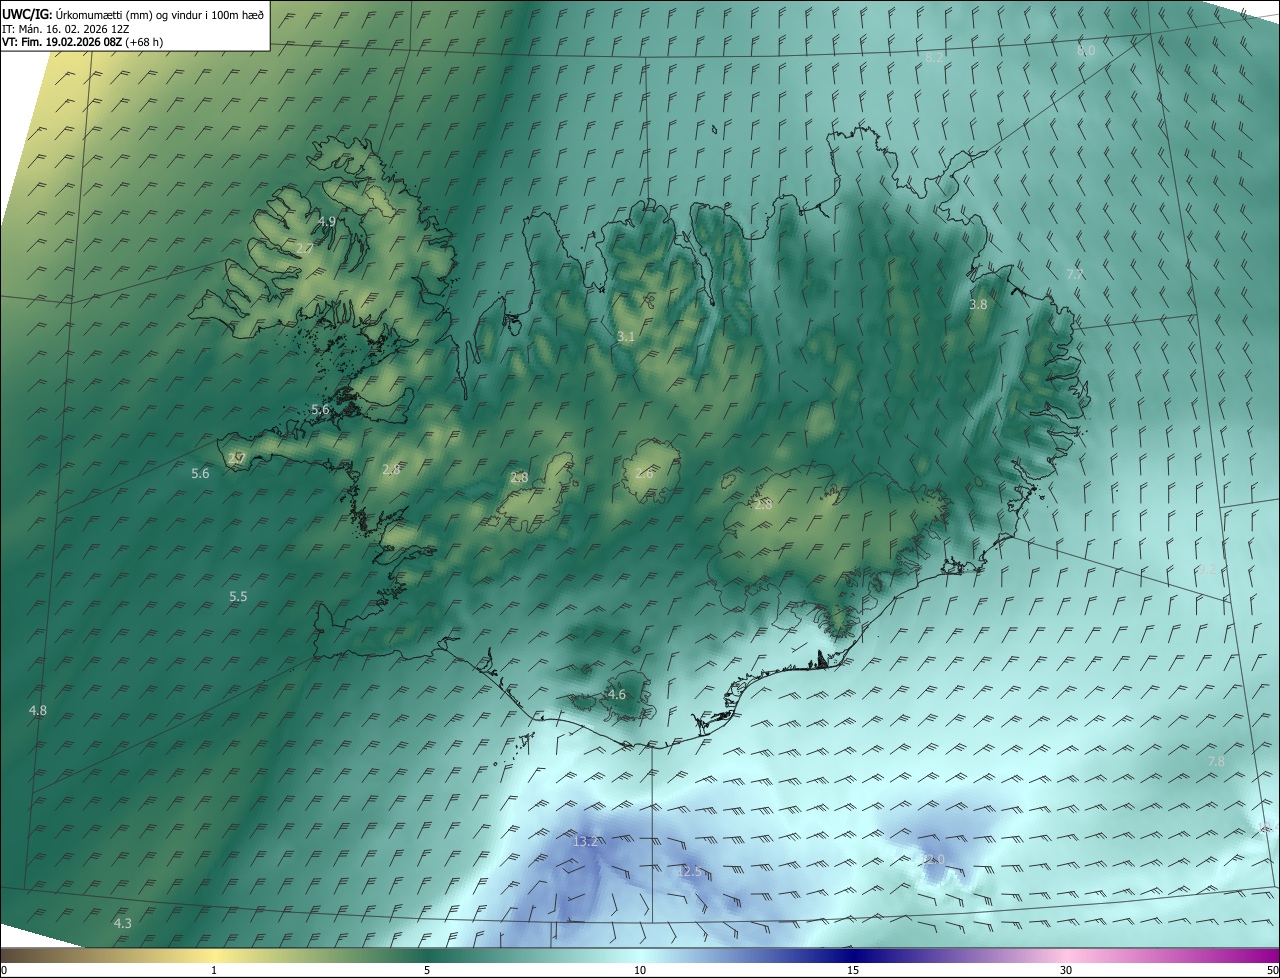Click the 4.3 value label in the southwest corner
Image resolution: width=1280 pixels, height=978 pixels.
(123, 923)
